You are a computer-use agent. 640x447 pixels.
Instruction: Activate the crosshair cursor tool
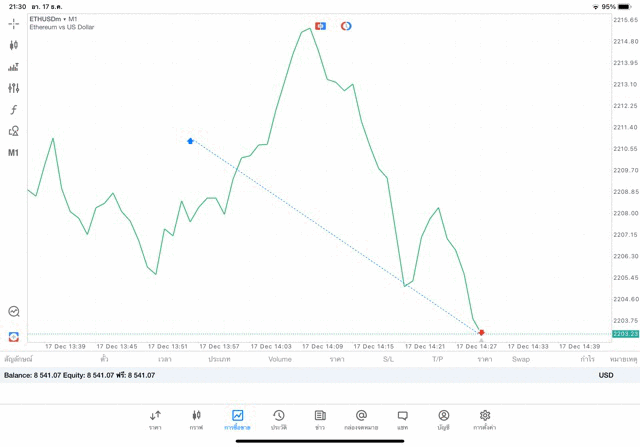13,23
